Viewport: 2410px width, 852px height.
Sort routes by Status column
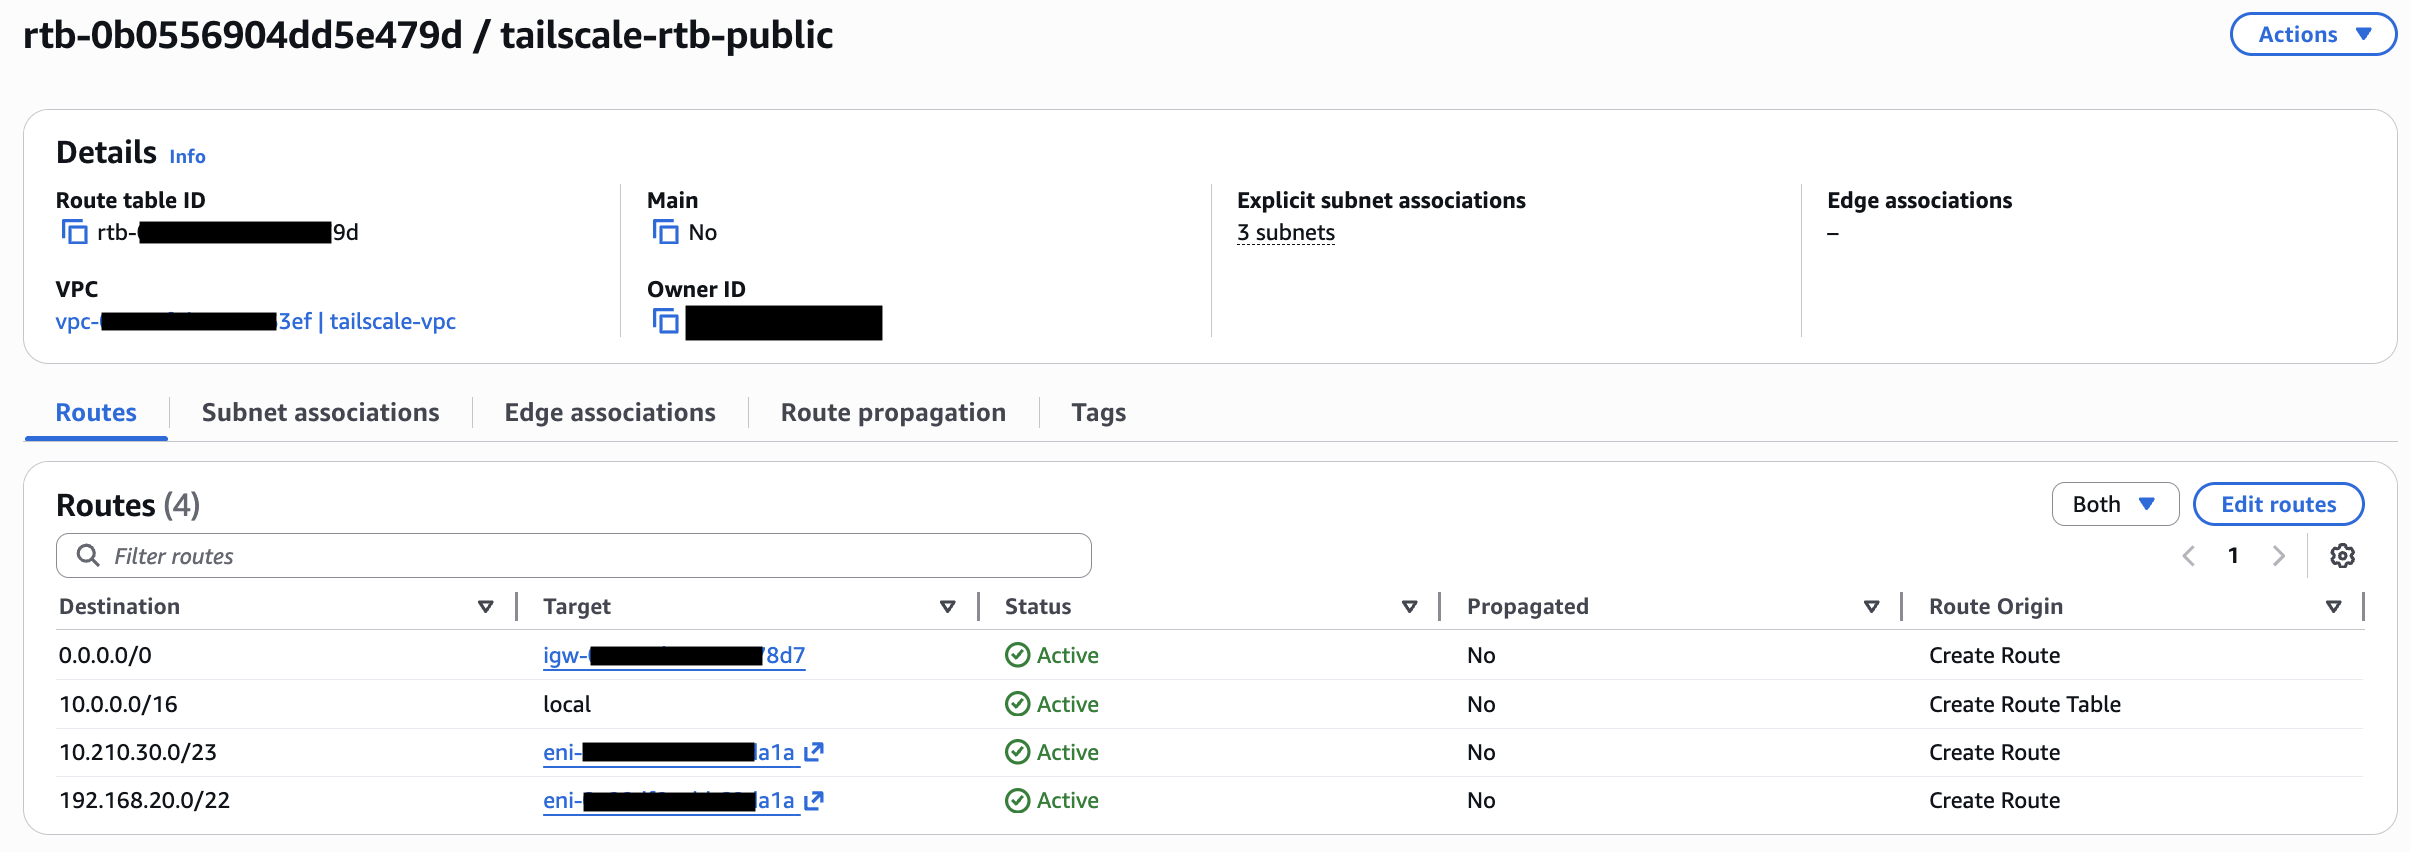pos(1410,607)
